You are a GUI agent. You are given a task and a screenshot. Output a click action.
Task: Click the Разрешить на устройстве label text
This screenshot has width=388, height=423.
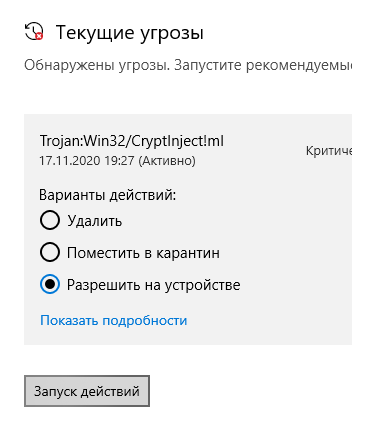[x=154, y=285]
